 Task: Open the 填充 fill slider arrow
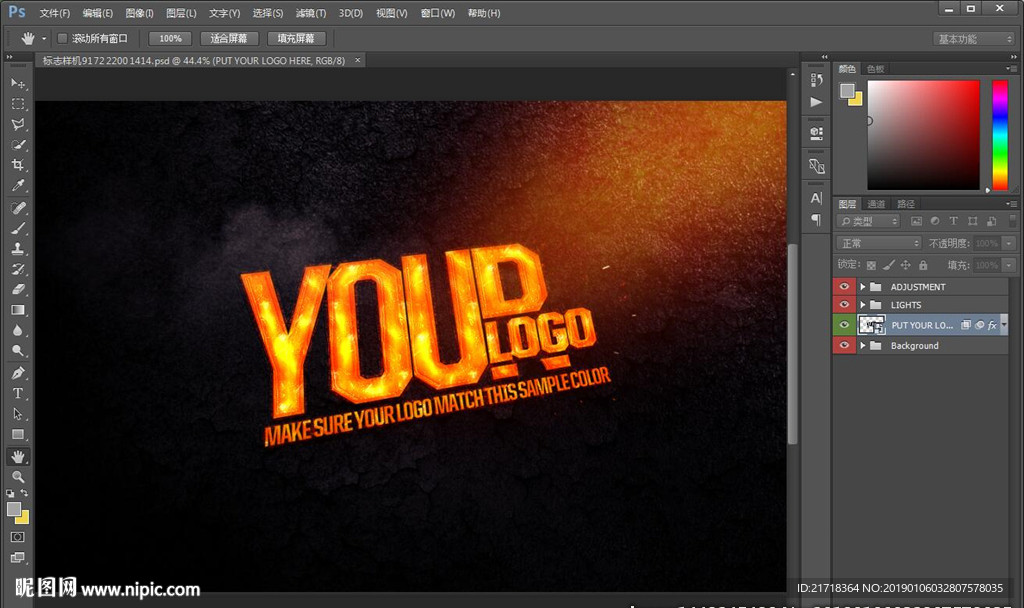(x=1010, y=265)
